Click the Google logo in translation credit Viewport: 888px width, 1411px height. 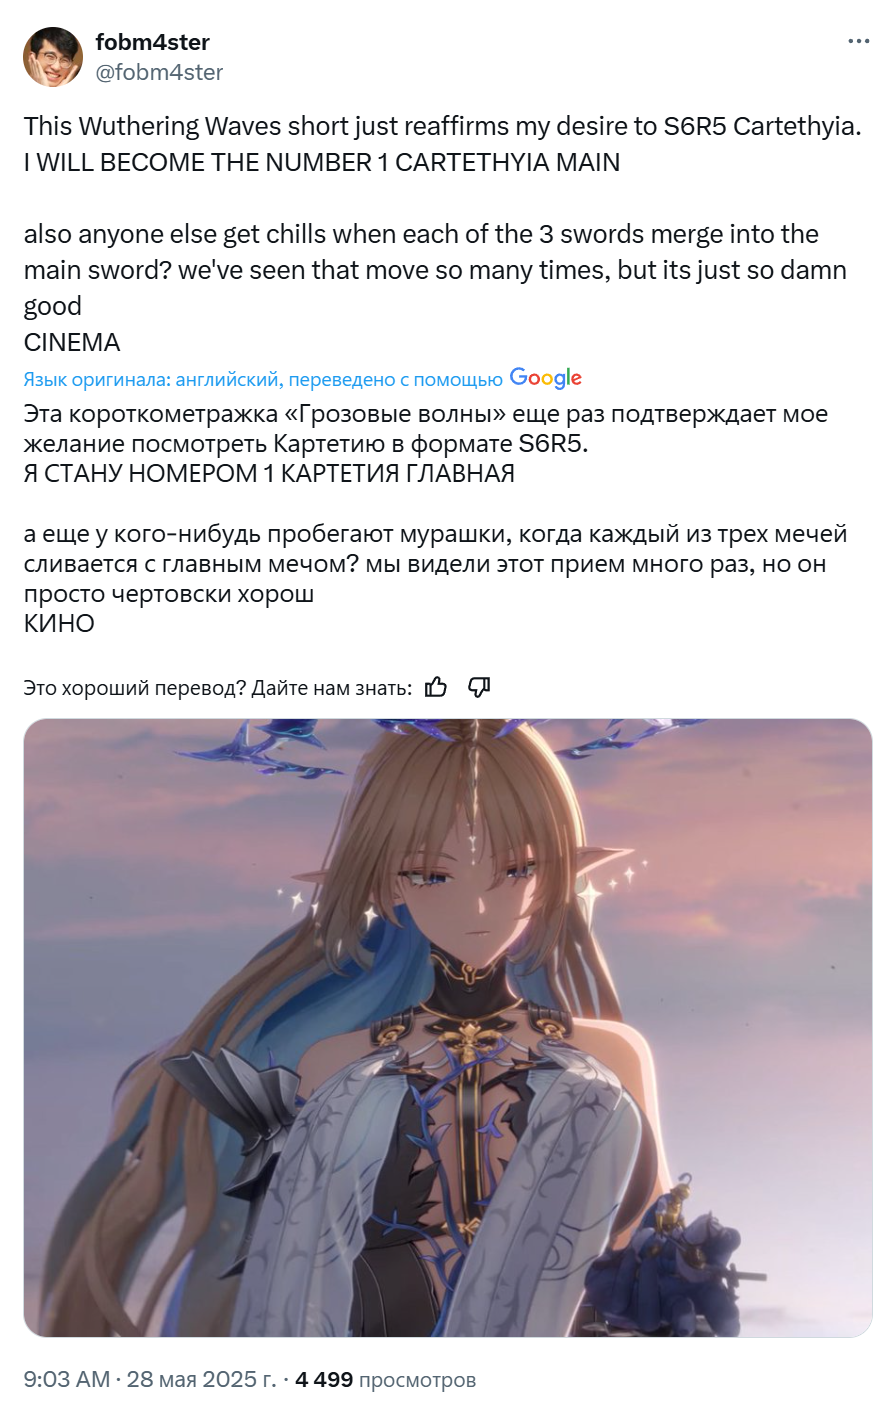tap(546, 378)
